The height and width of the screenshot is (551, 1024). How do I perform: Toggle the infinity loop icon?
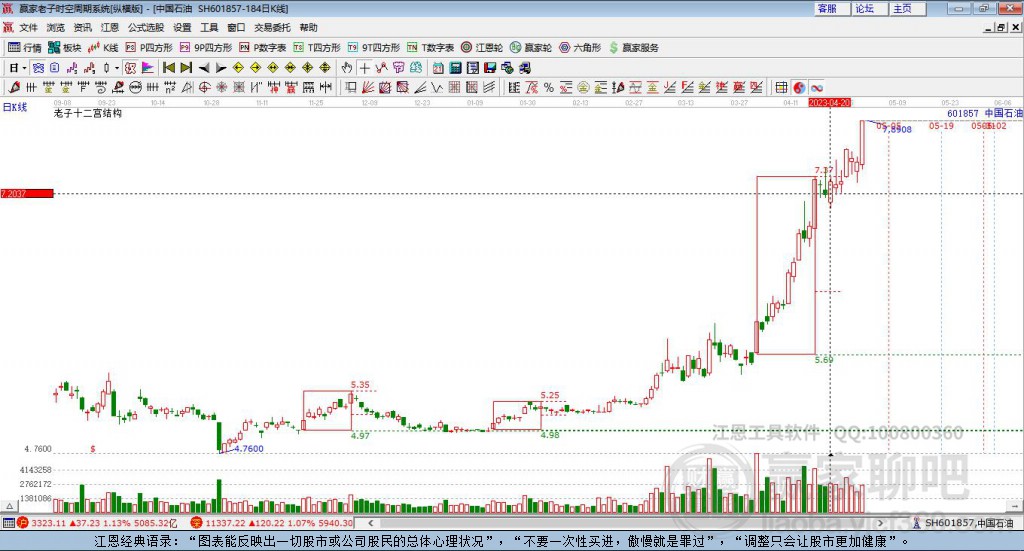[817, 87]
